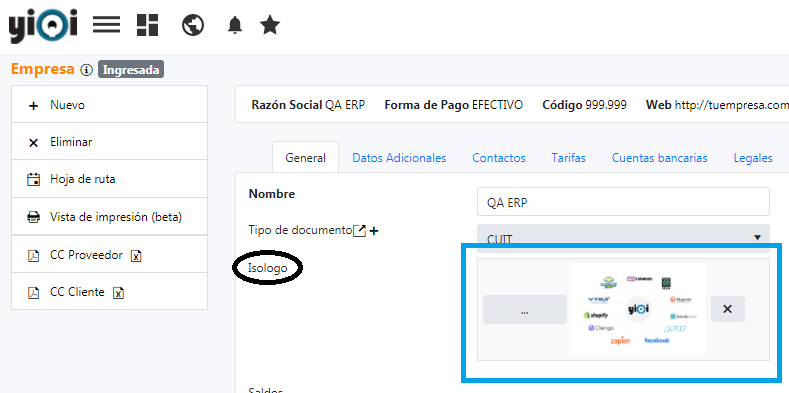Click the yiqi logo
The height and width of the screenshot is (393, 789).
pos(43,25)
